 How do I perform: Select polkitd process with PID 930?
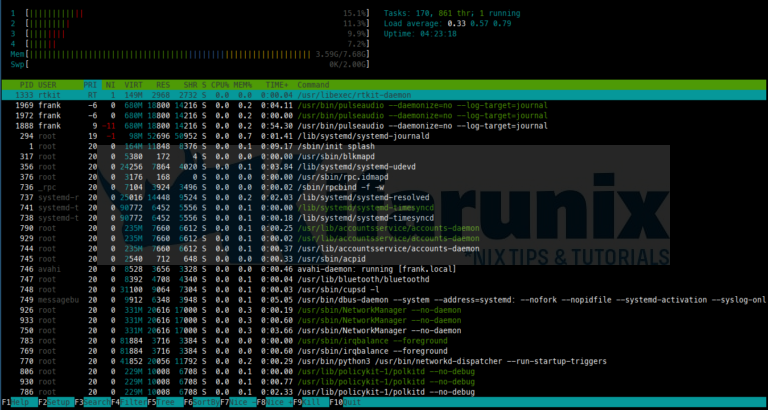(x=384, y=382)
